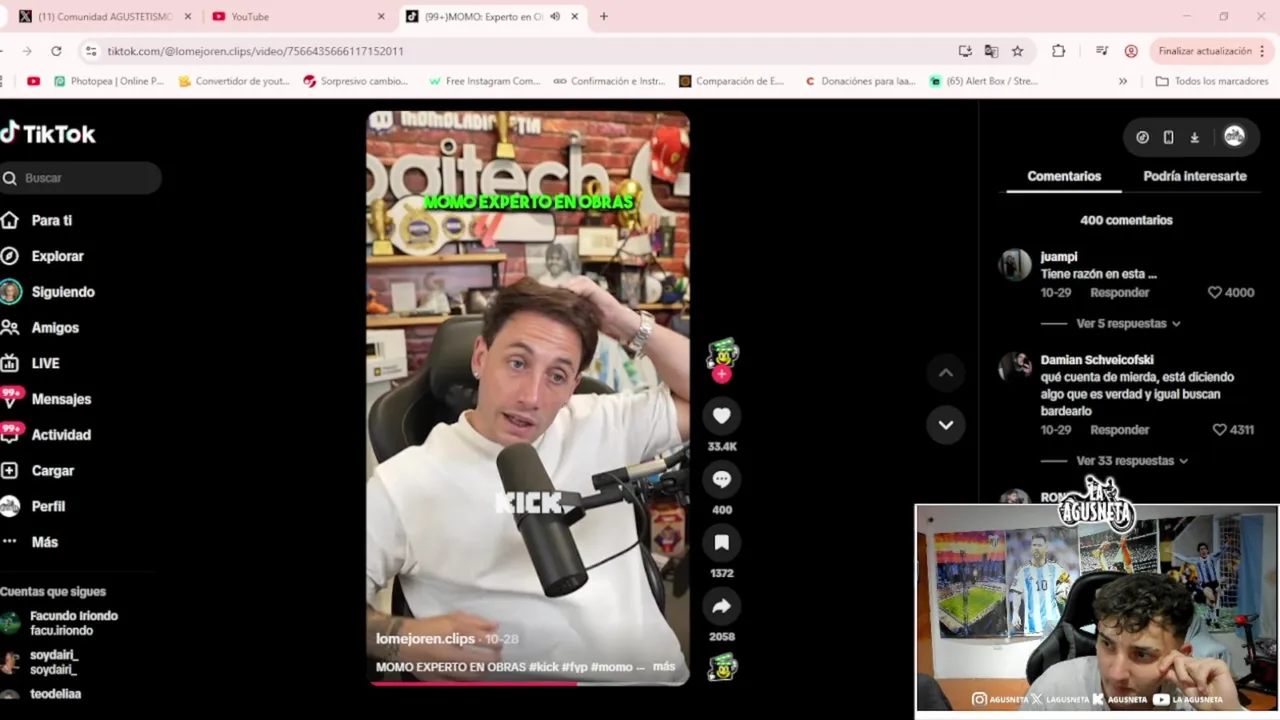The width and height of the screenshot is (1280, 720).
Task: Like juampi's comment heart
Action: coord(1215,293)
